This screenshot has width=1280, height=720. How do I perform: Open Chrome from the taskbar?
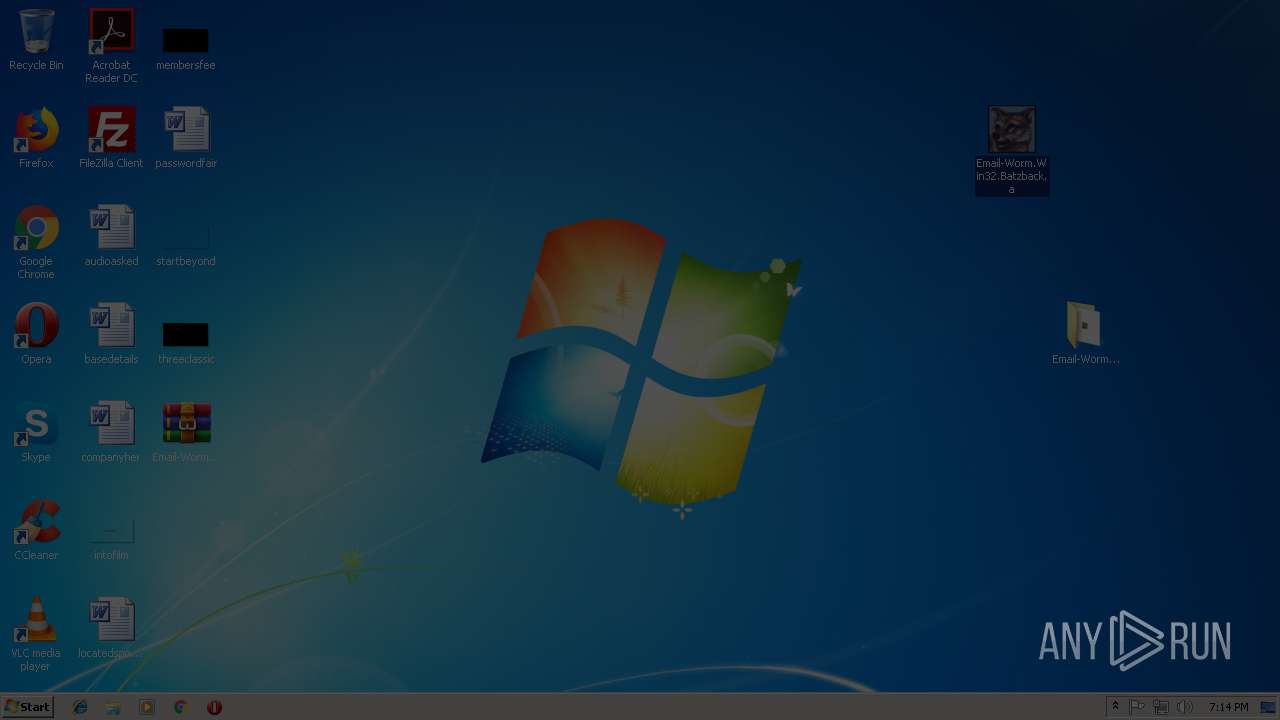180,707
